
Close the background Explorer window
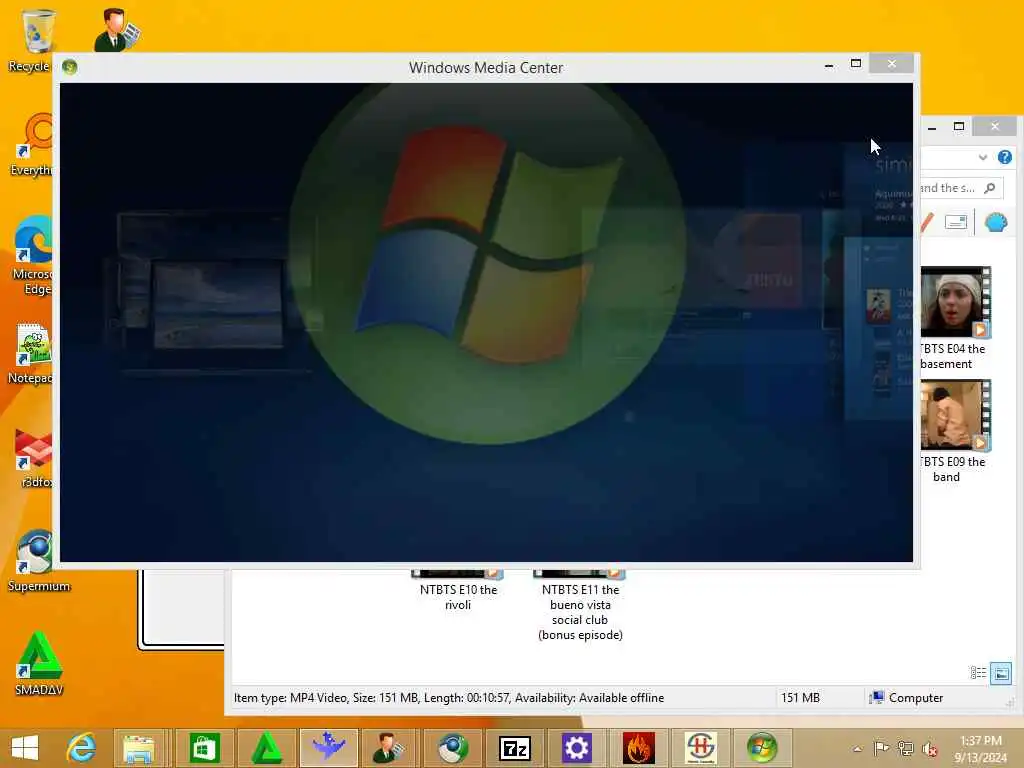[x=995, y=126]
